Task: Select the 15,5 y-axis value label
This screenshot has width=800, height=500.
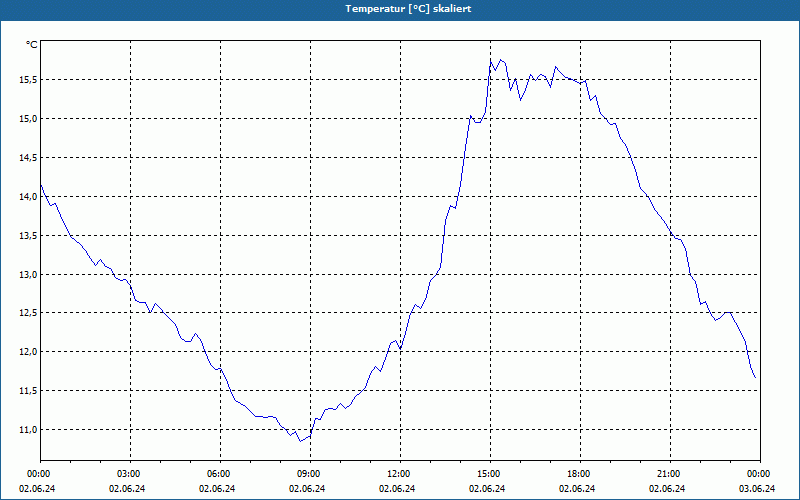Action: click(x=28, y=80)
